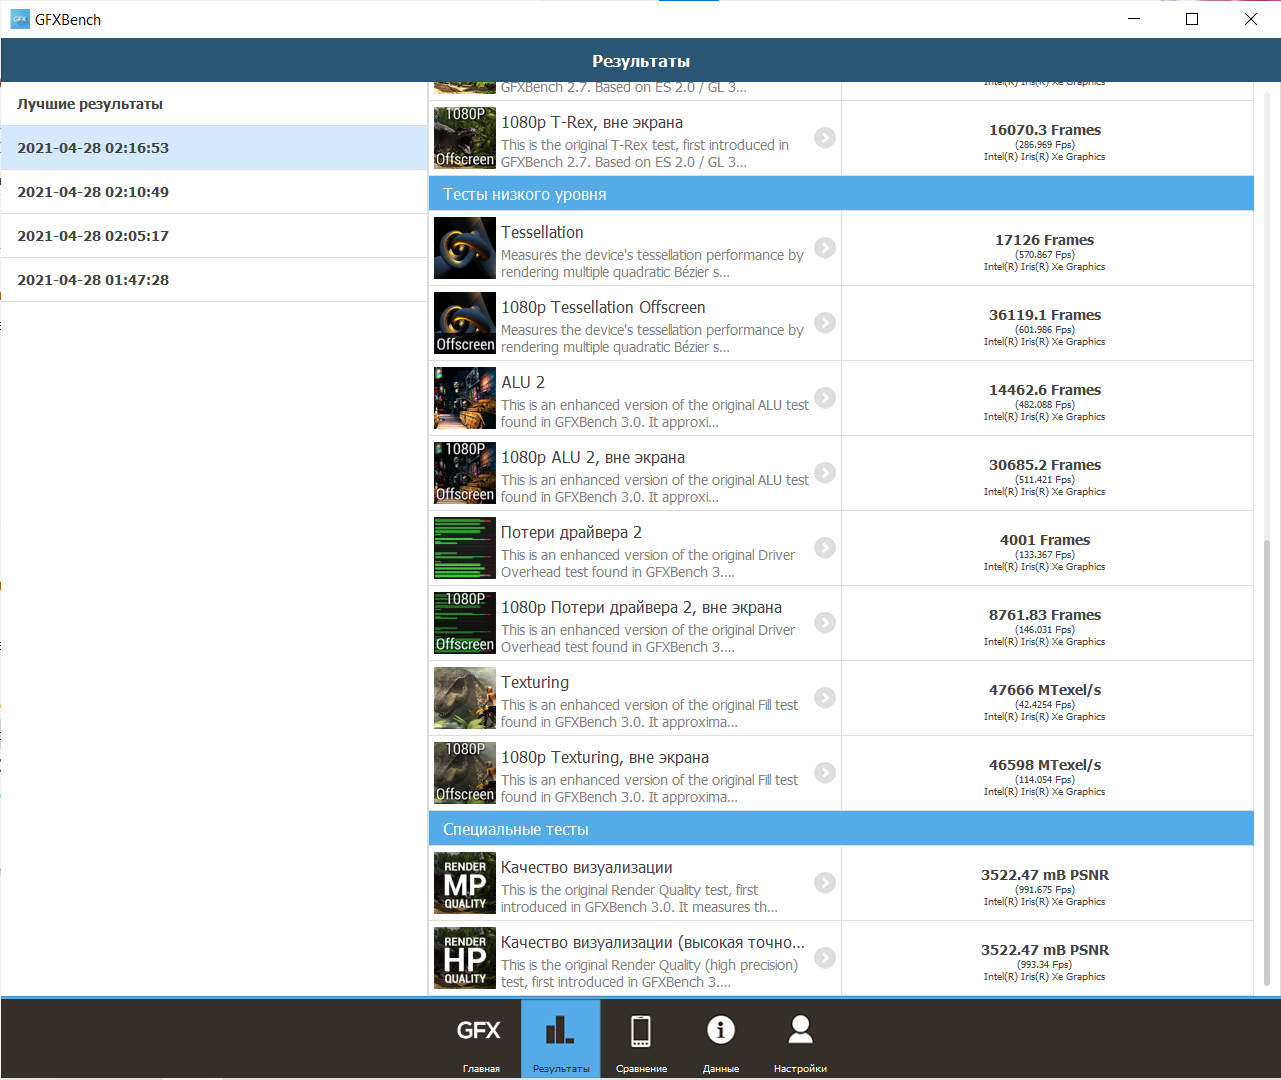Click the Потери драйвера 2 title
1281x1080 pixels.
[571, 532]
